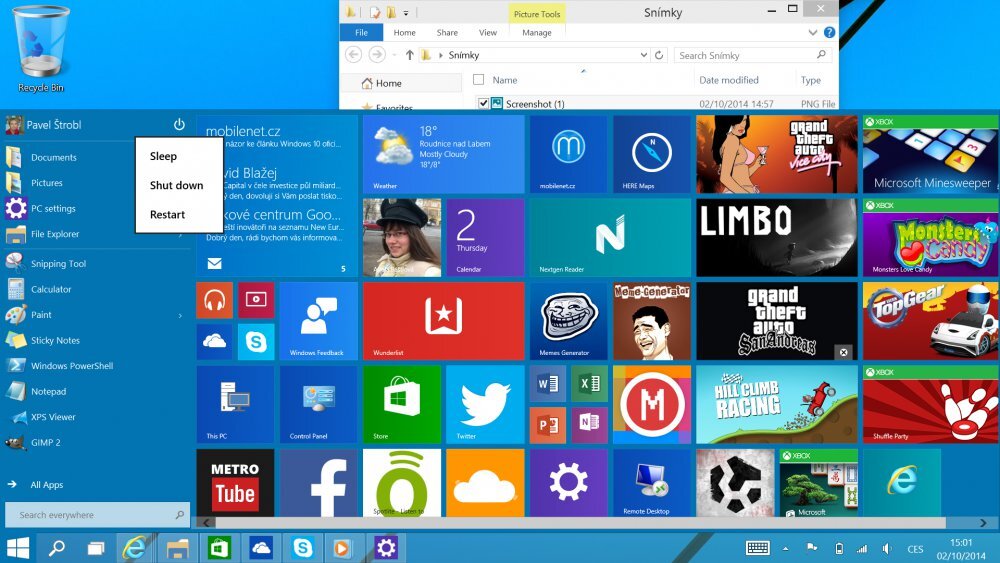
Task: Open the on-screen keyboard tray icon
Action: [758, 548]
